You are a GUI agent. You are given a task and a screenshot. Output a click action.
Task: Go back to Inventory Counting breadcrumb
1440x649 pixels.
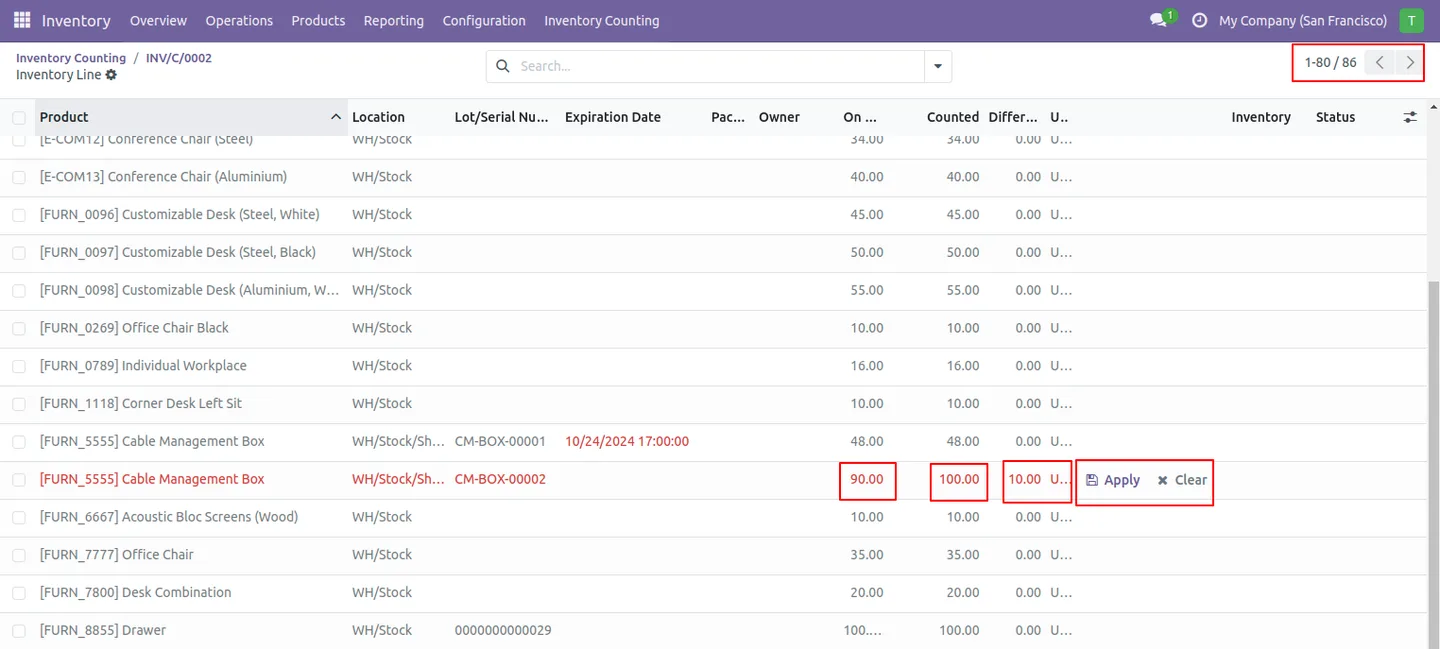pos(71,58)
